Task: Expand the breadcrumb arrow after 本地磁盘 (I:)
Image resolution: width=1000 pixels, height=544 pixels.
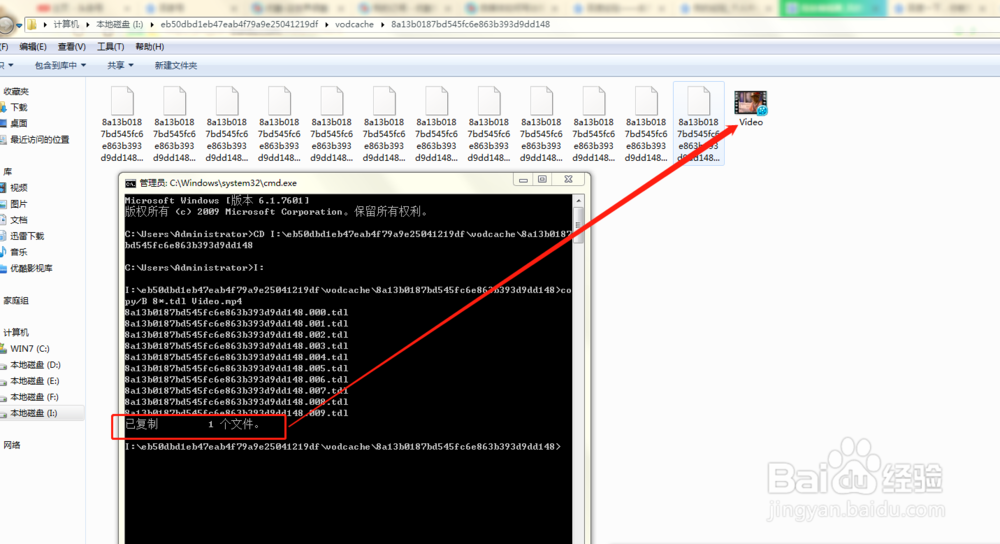Action: pyautogui.click(x=152, y=24)
